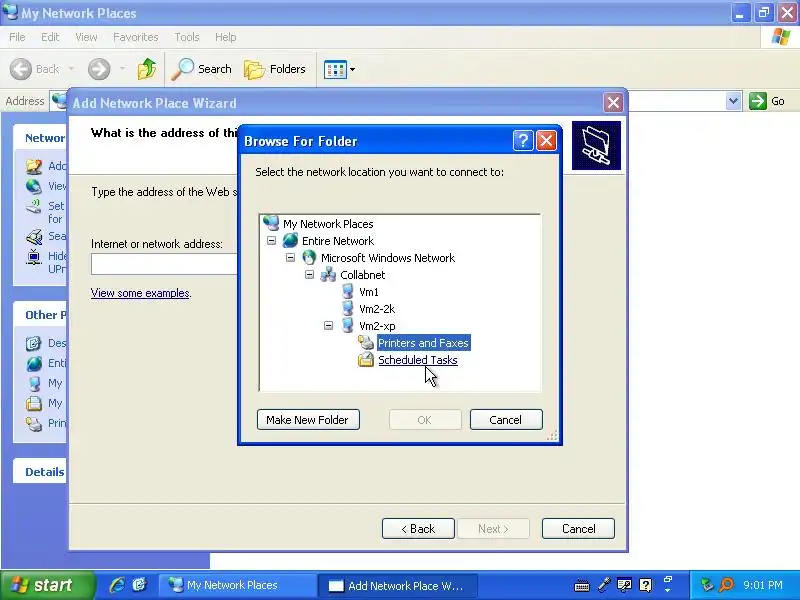This screenshot has width=800, height=600.
Task: Open the Tools menu
Action: (187, 37)
